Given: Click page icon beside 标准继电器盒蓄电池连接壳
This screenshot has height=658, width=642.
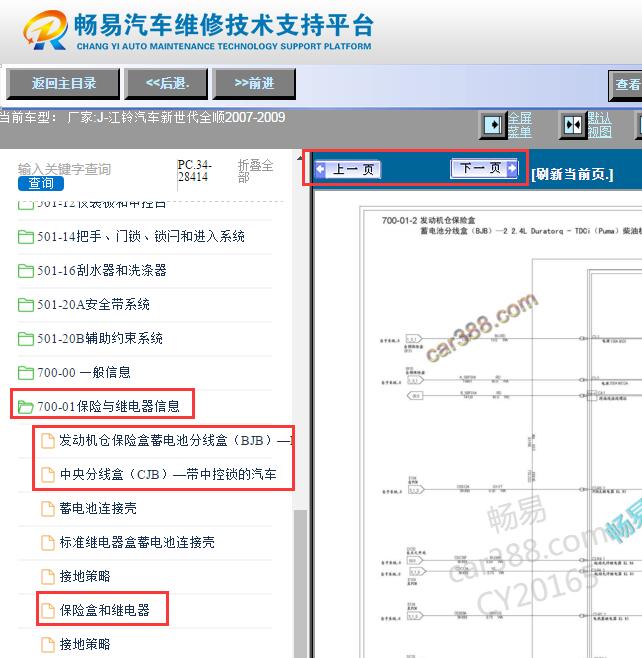Looking at the screenshot, I should (x=48, y=543).
